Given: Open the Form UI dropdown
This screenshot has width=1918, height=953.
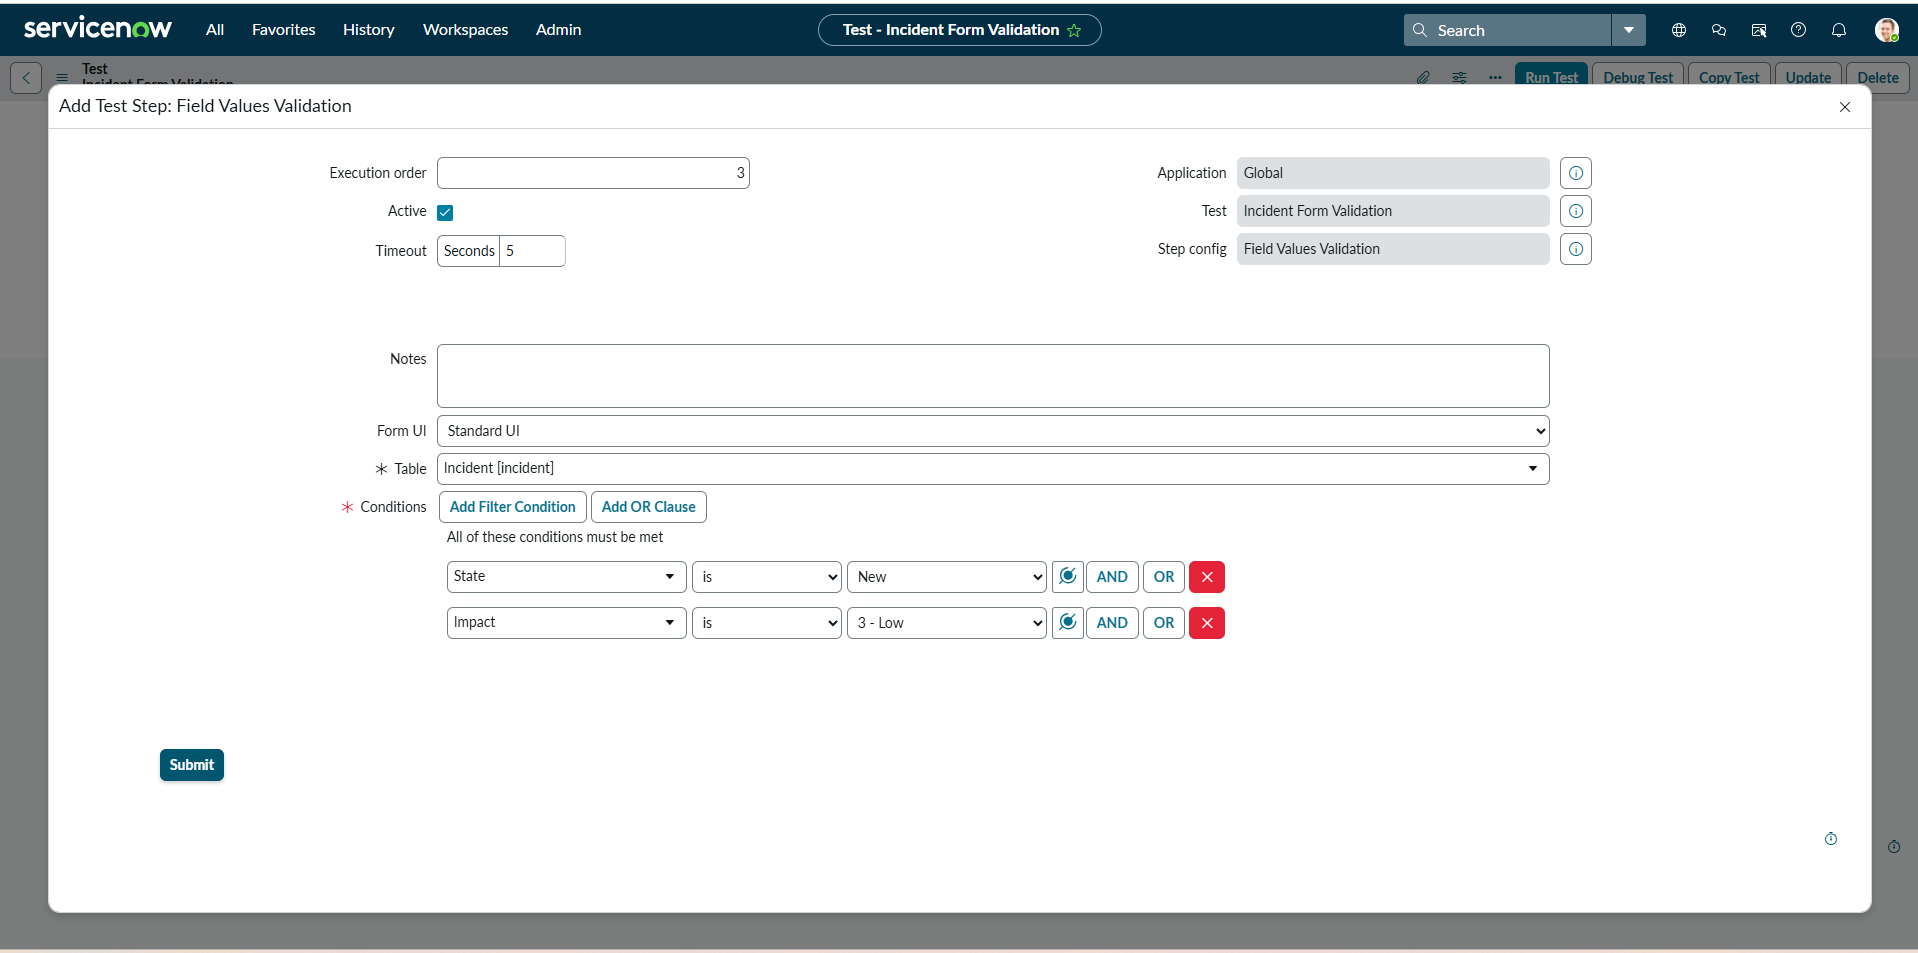Looking at the screenshot, I should pyautogui.click(x=992, y=431).
